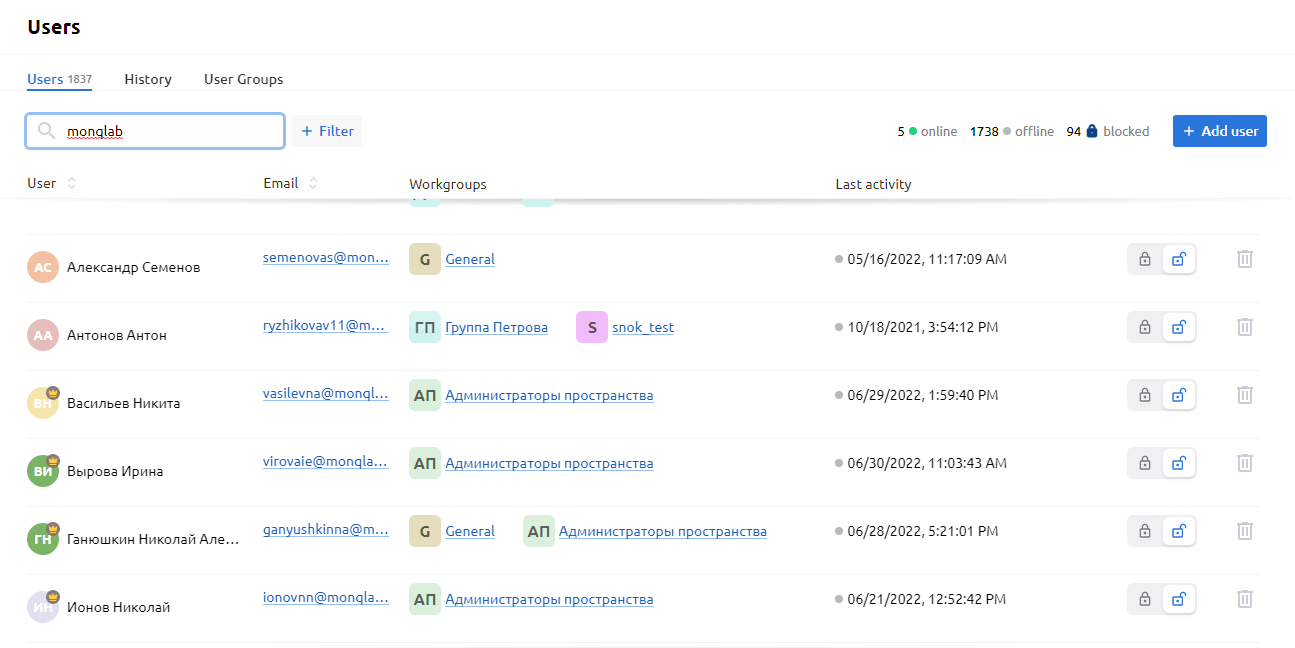
Task: Block Александр Семенов with closed lock toggle
Action: tap(1145, 259)
